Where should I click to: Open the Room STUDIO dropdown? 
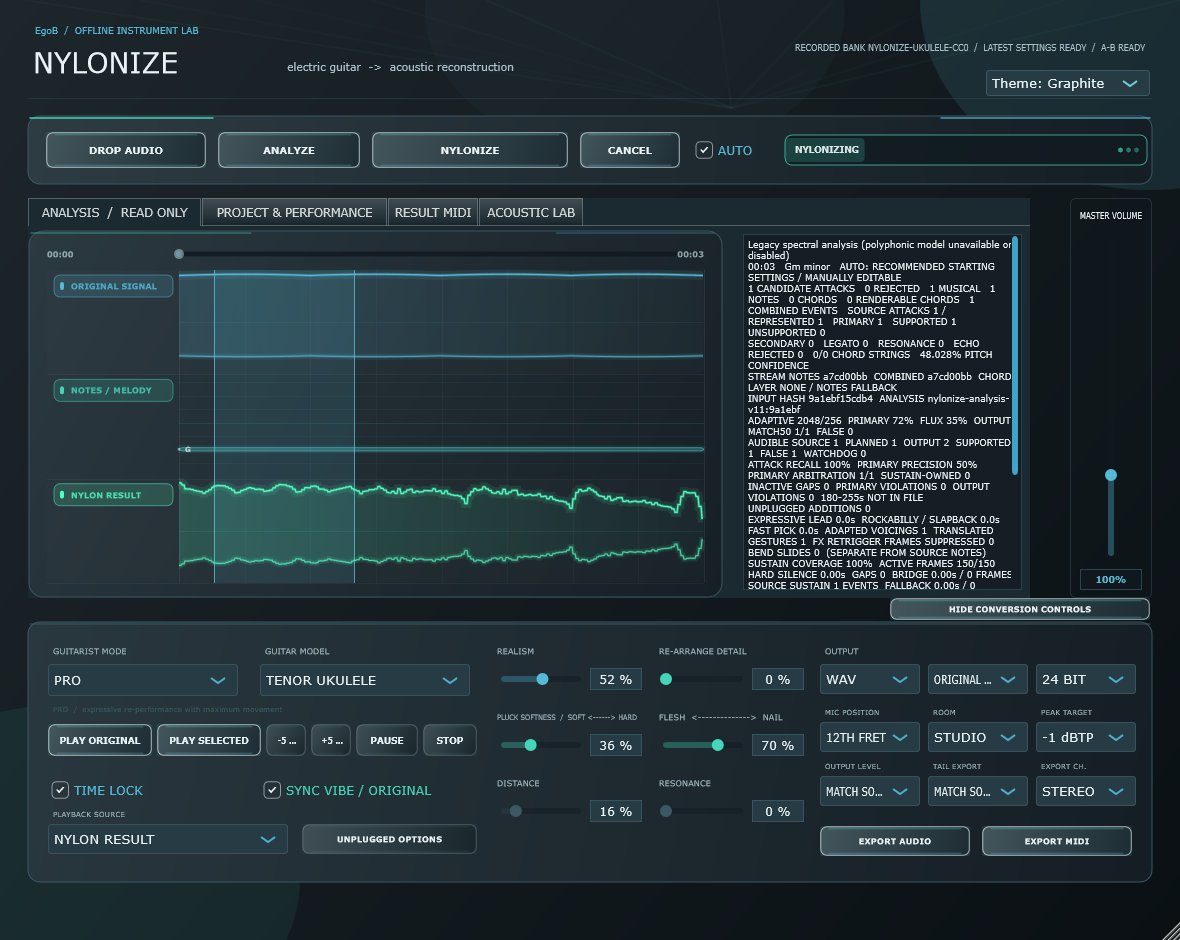point(977,737)
